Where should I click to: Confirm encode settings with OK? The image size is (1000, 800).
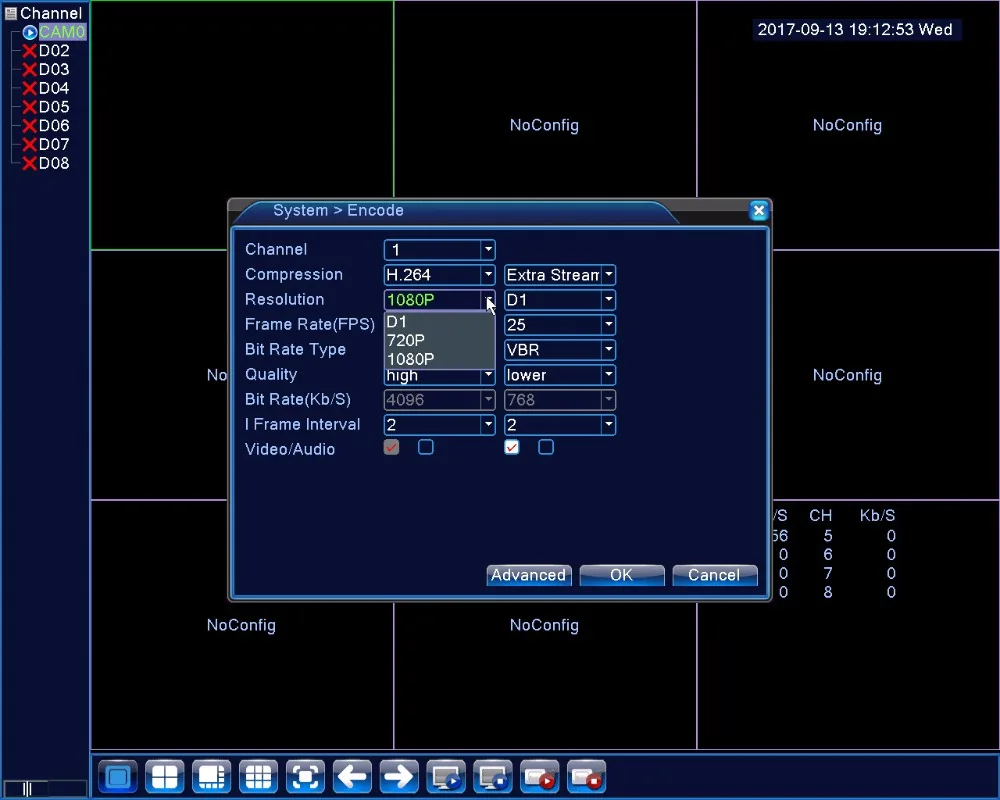(622, 575)
